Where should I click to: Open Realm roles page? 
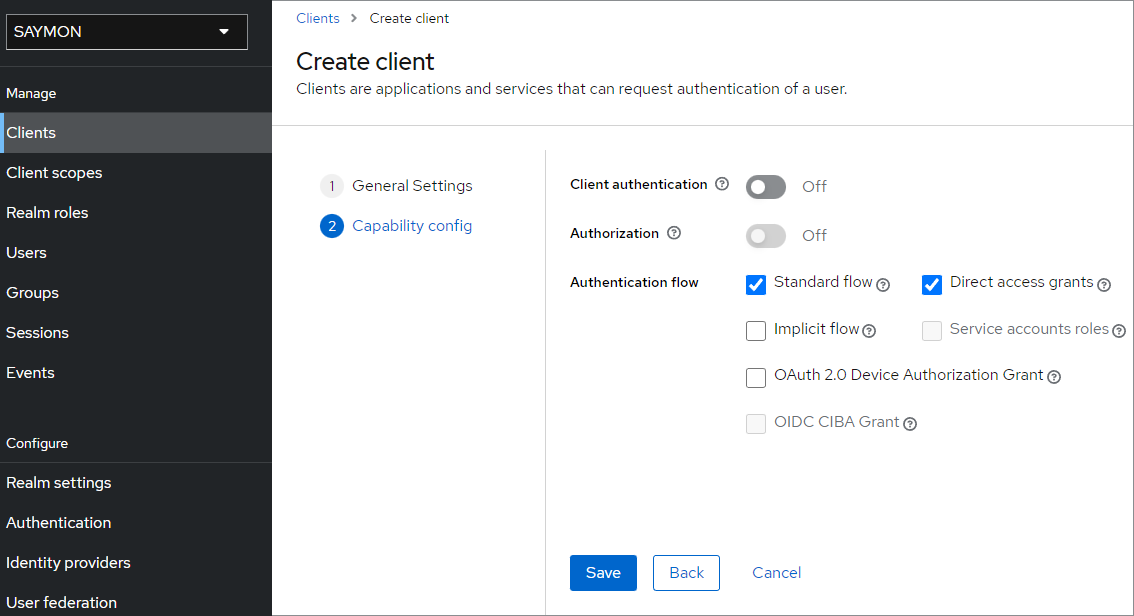136,213
